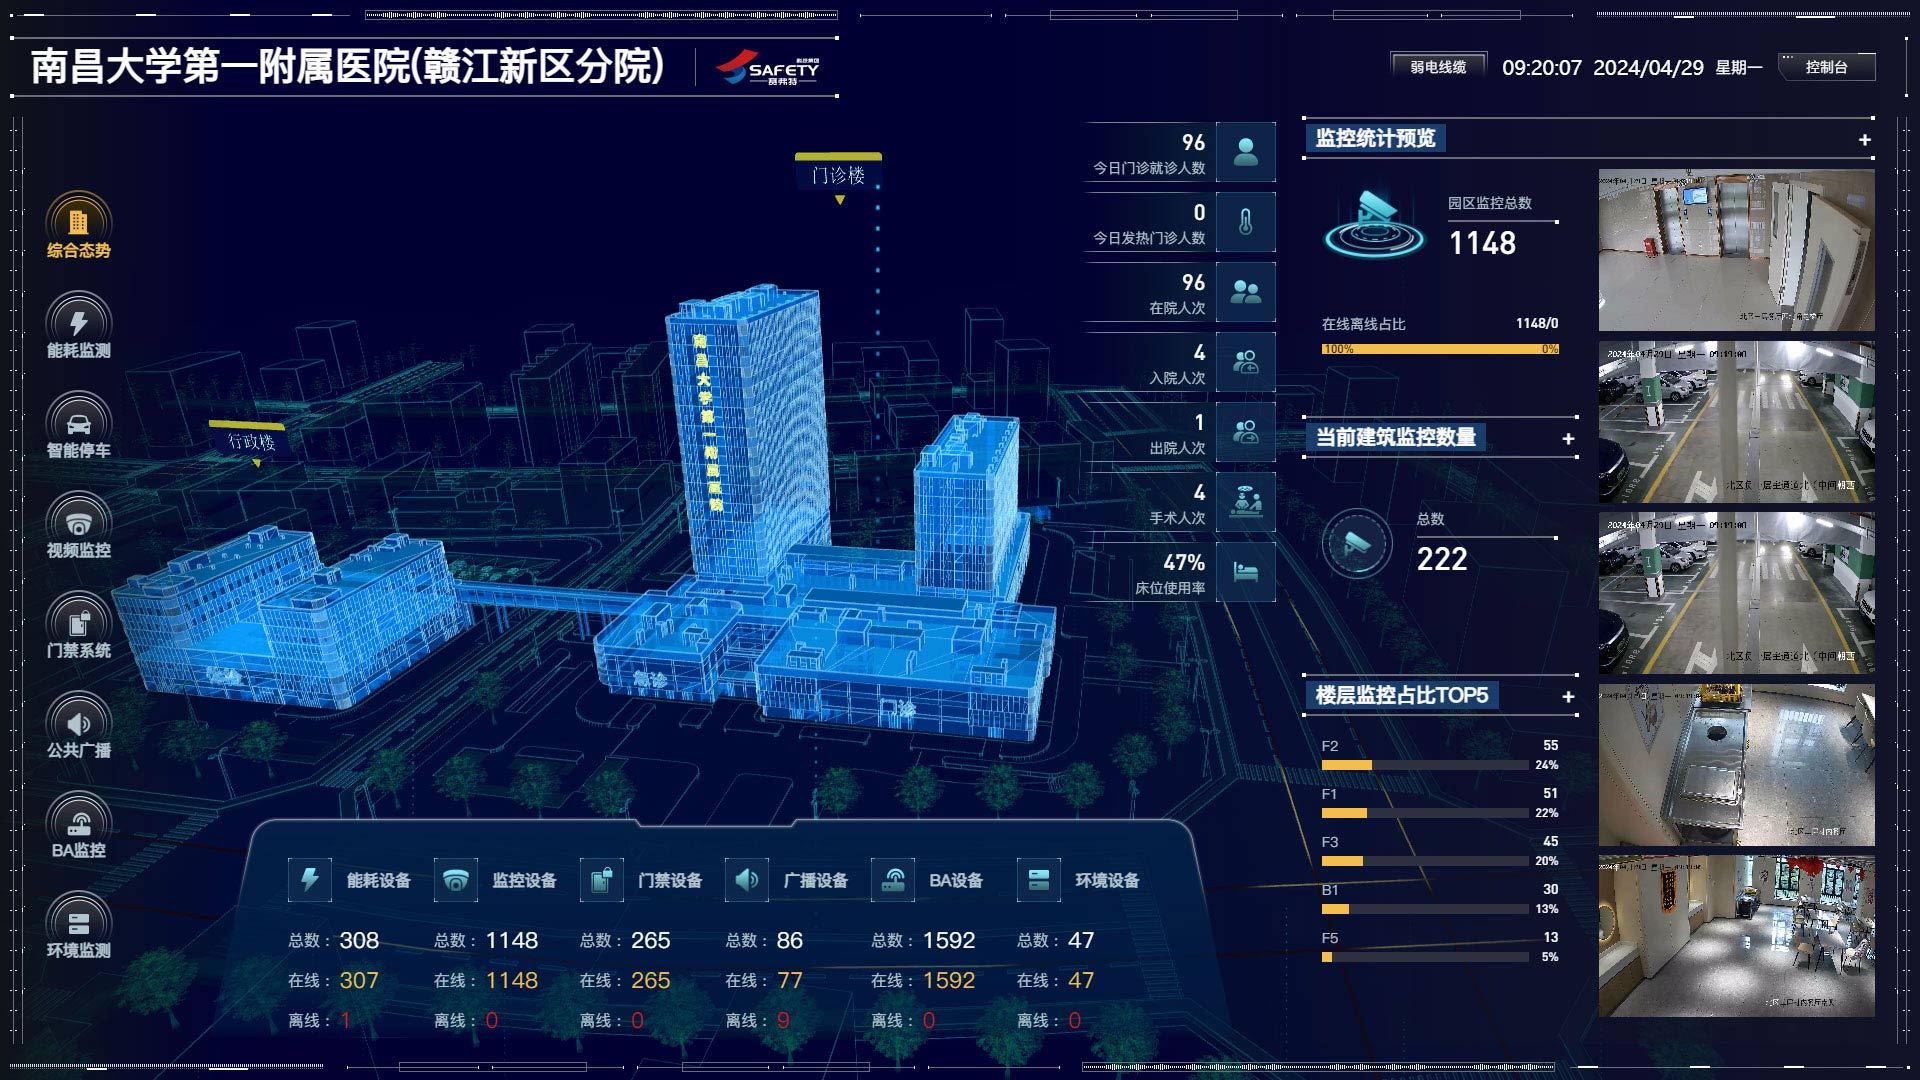Click the 今日发热门诊人数 thermometer icon
Screen dimensions: 1920x1080
click(x=1245, y=222)
